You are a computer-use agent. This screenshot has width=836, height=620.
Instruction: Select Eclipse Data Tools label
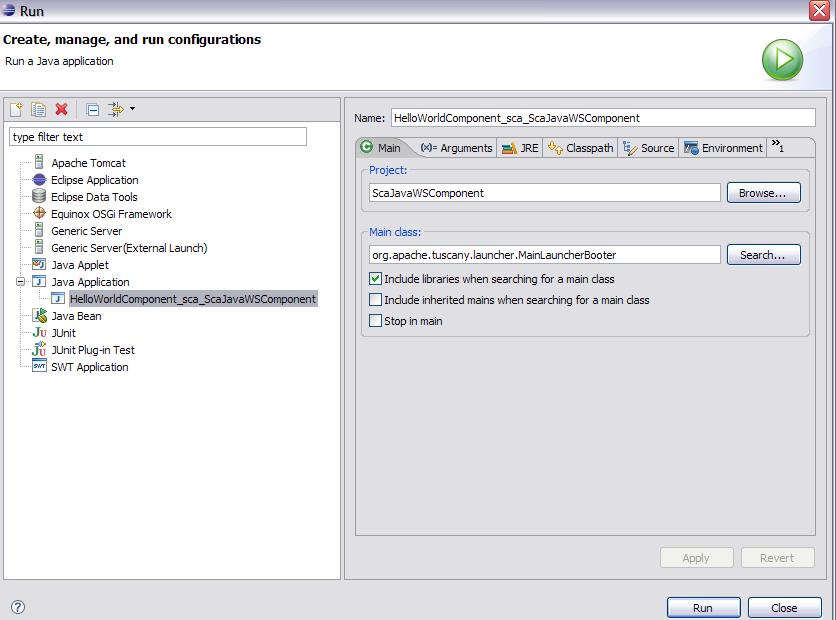pyautogui.click(x=94, y=197)
